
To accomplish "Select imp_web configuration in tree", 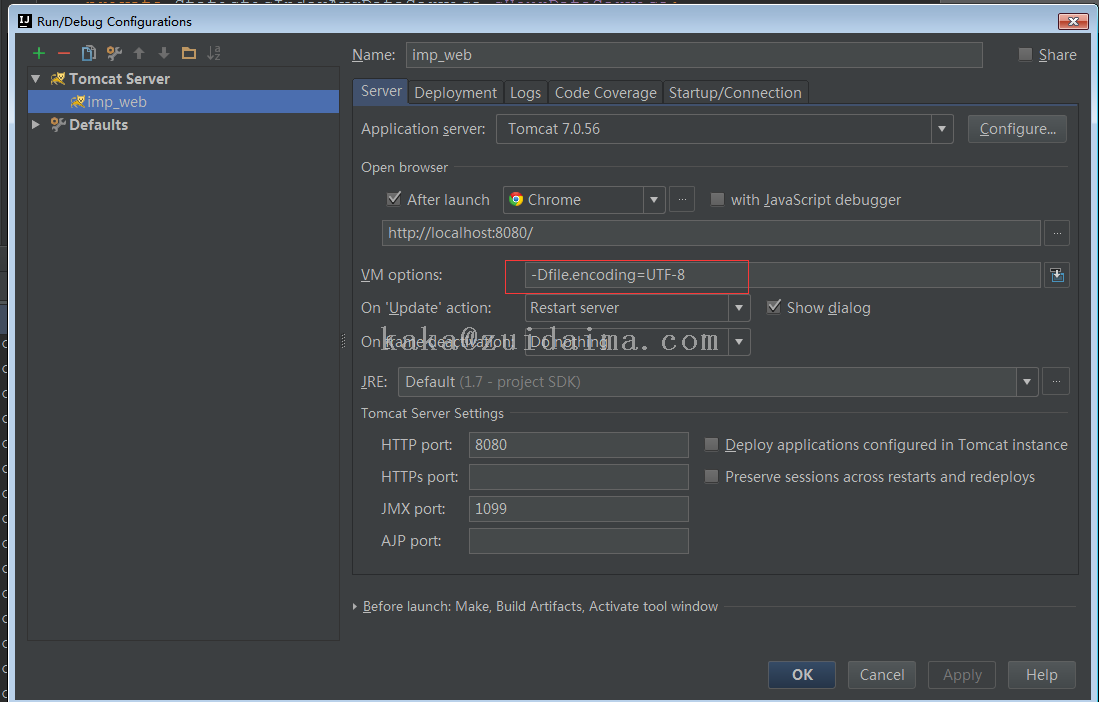I will coord(184,102).
